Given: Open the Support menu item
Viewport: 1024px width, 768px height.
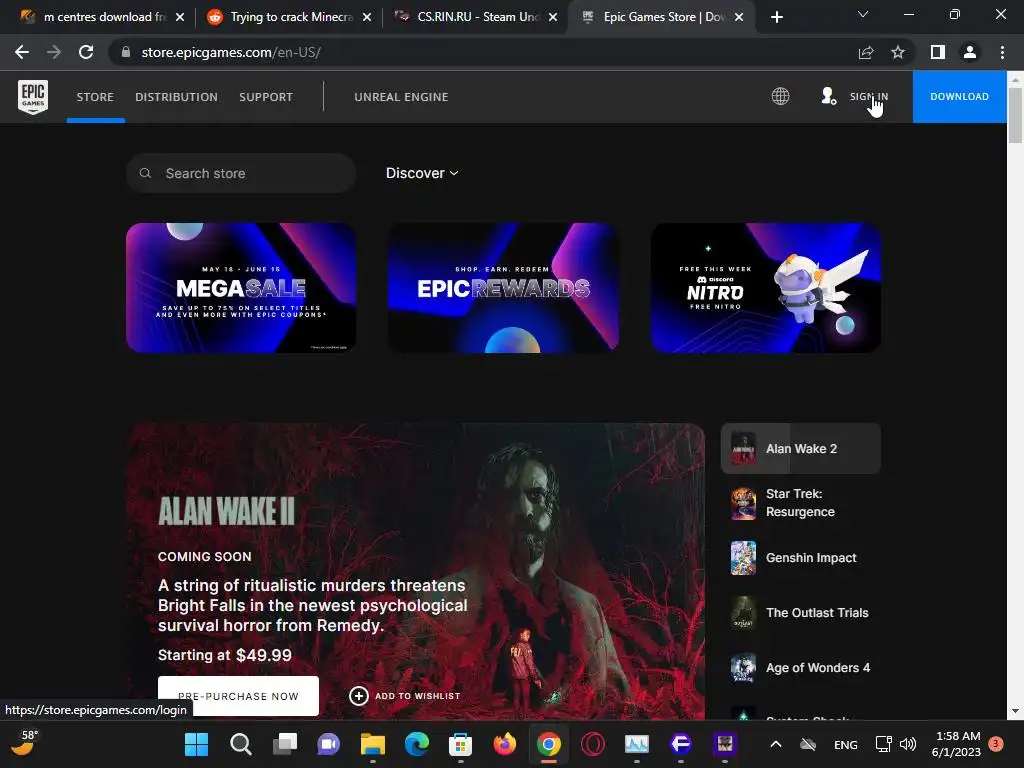Looking at the screenshot, I should coord(266,97).
